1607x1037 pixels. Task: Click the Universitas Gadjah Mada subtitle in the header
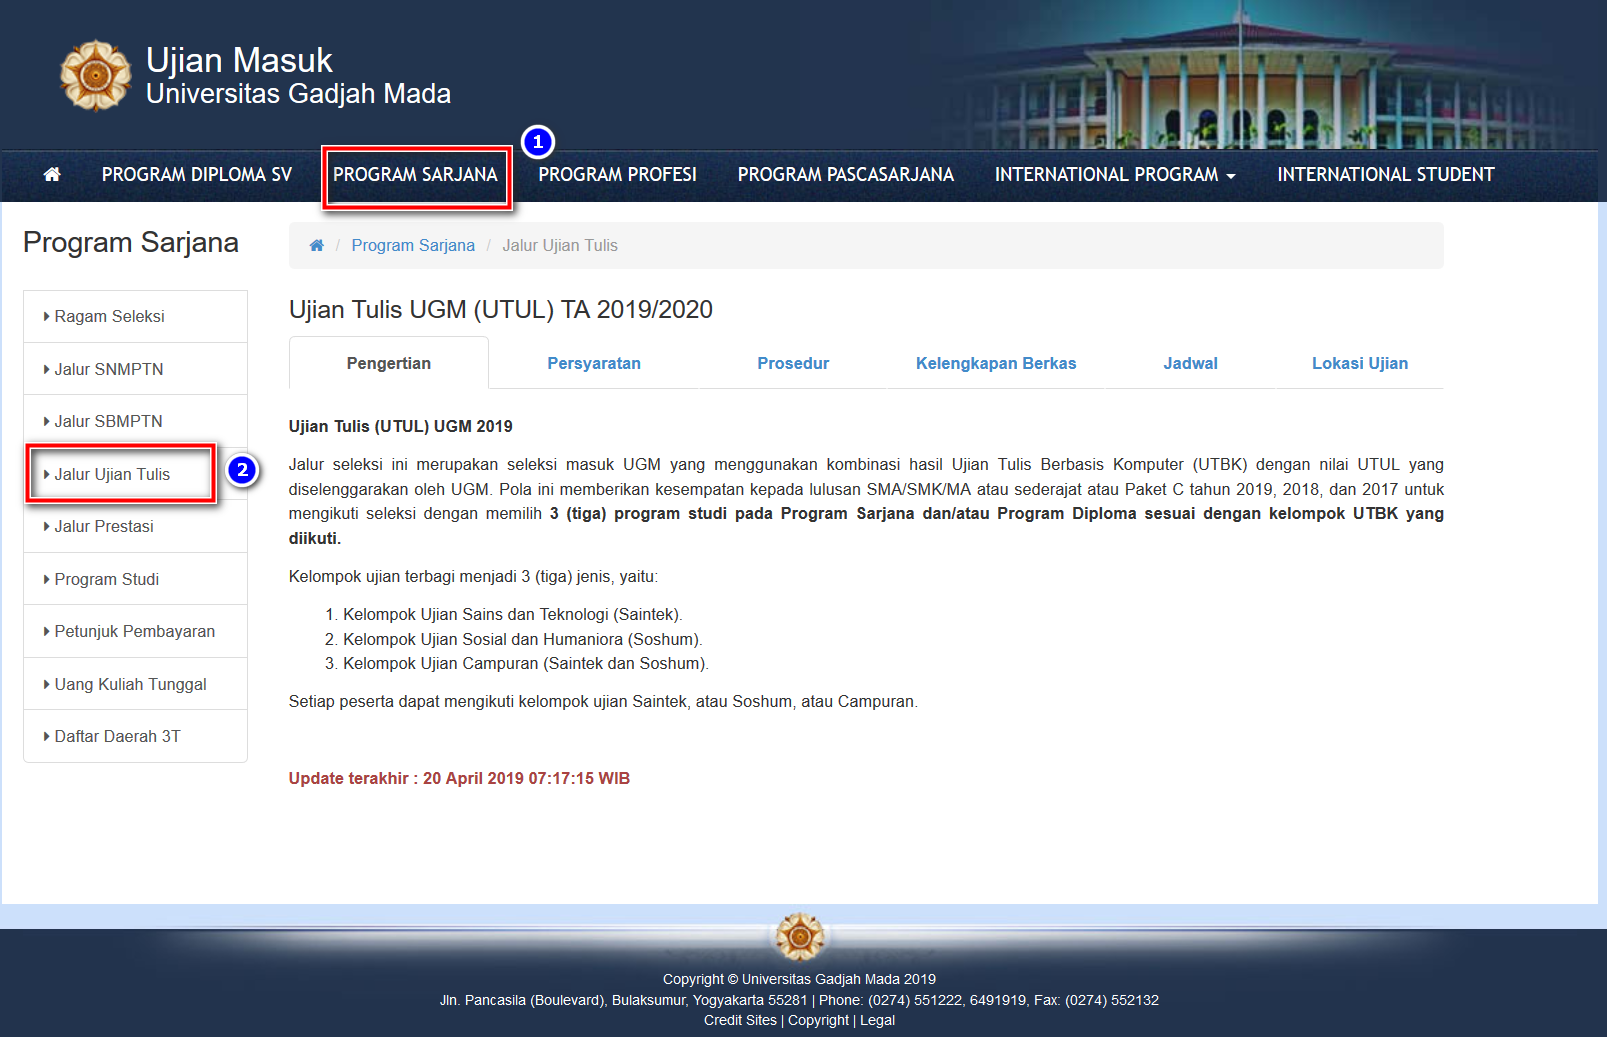(298, 94)
